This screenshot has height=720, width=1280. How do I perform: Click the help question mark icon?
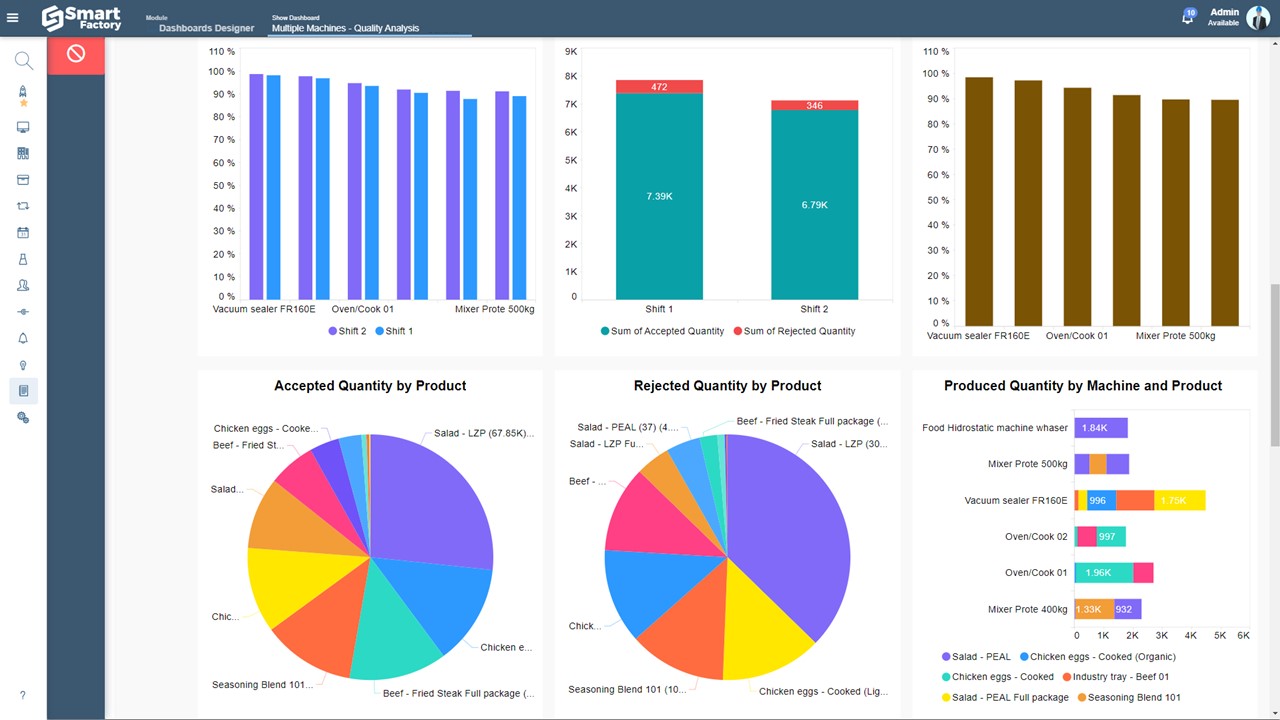(x=23, y=695)
